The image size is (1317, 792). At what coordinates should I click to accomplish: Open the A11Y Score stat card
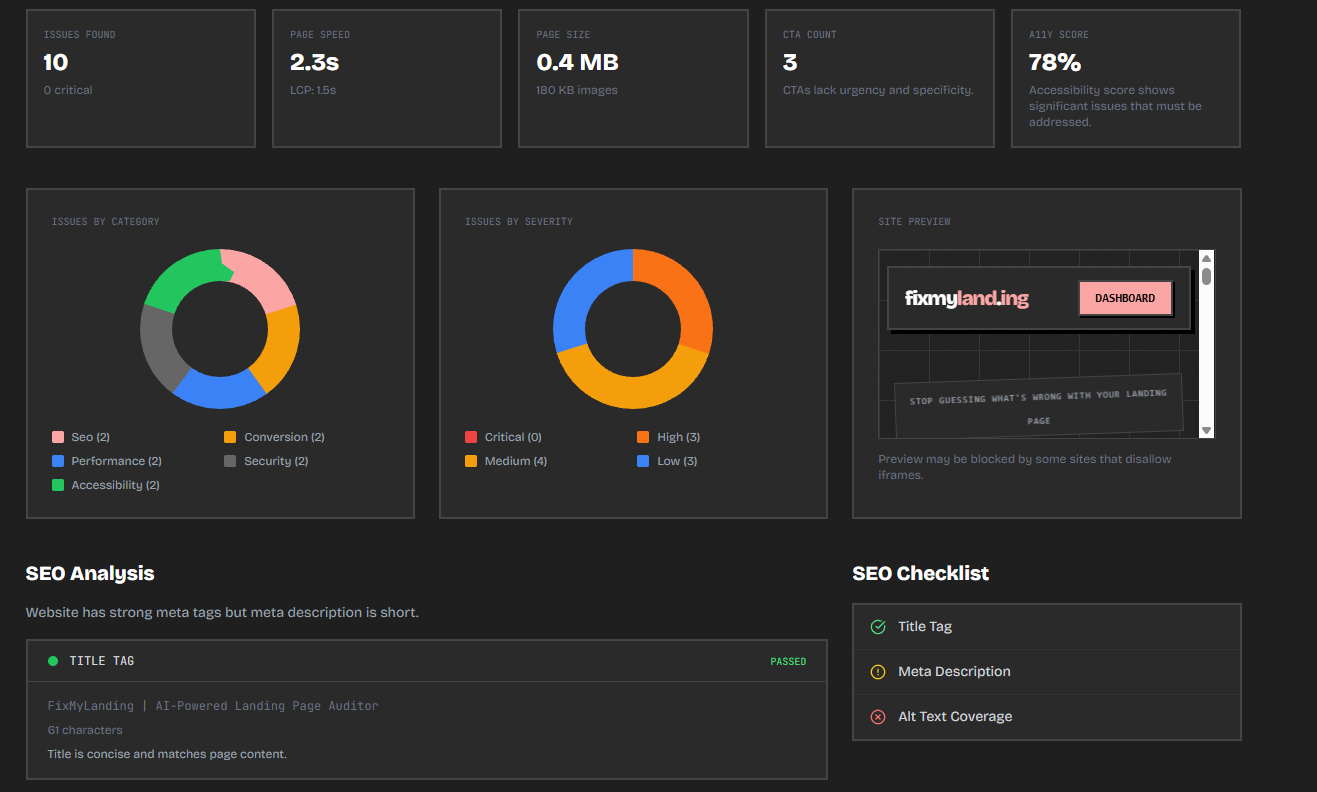click(1125, 78)
